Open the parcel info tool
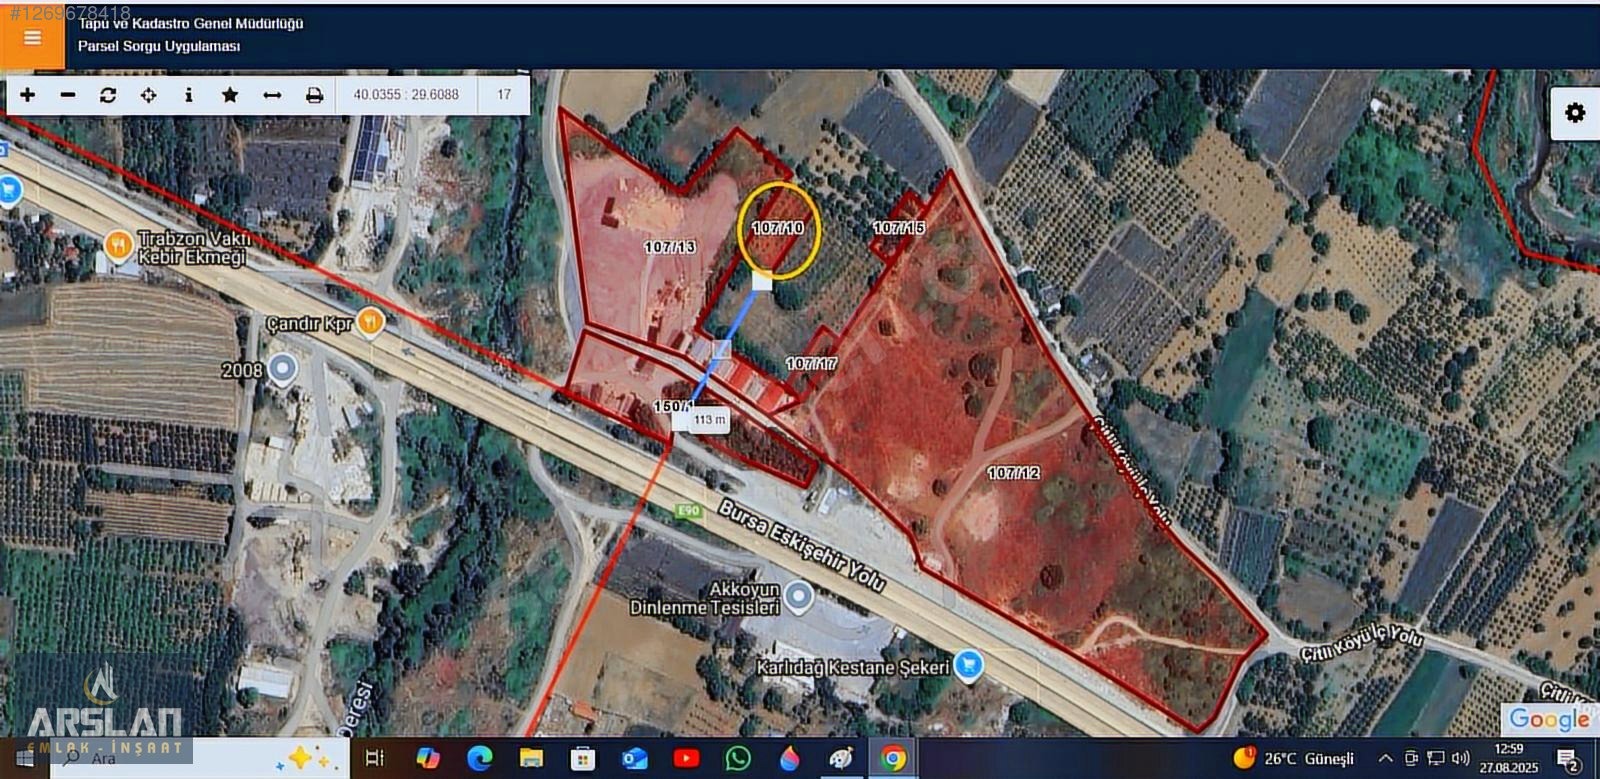Screen dimensions: 1600x779 (189, 95)
